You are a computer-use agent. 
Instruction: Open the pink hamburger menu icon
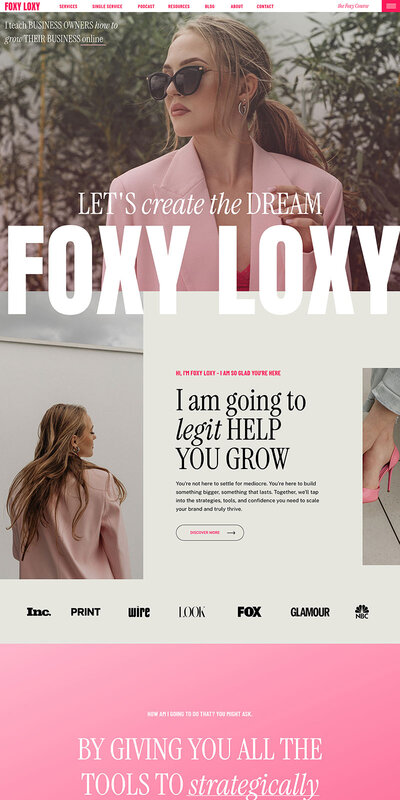tap(391, 6)
